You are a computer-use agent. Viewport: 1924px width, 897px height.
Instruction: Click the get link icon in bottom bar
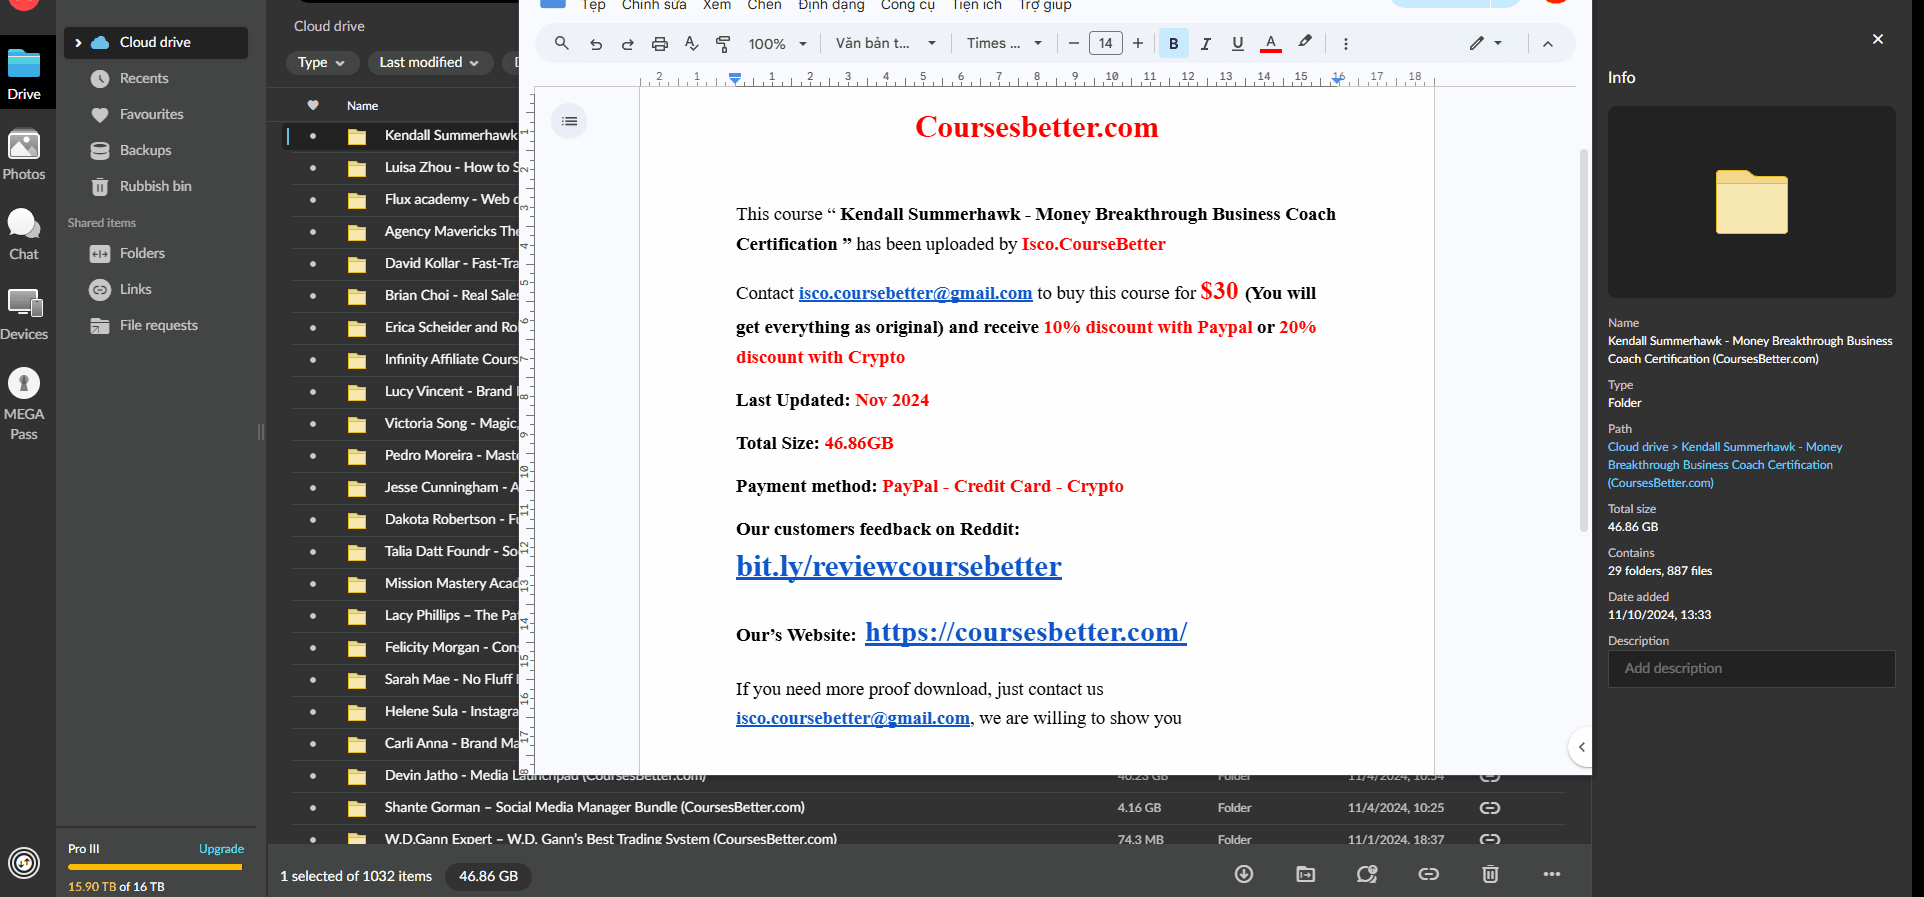[x=1428, y=874]
